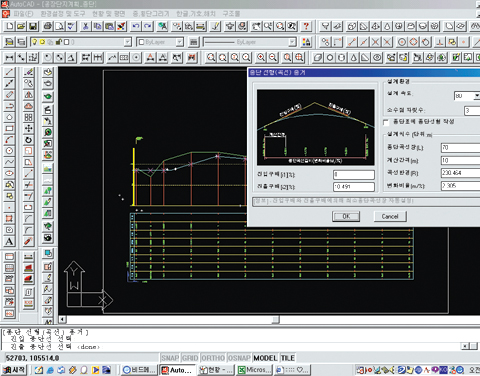
Task: Select the Rectangle draw tool
Action: [x=9, y=128]
